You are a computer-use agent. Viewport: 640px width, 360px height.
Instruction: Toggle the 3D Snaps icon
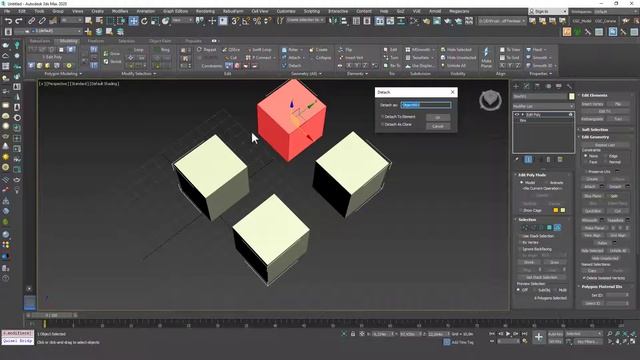(x=235, y=21)
